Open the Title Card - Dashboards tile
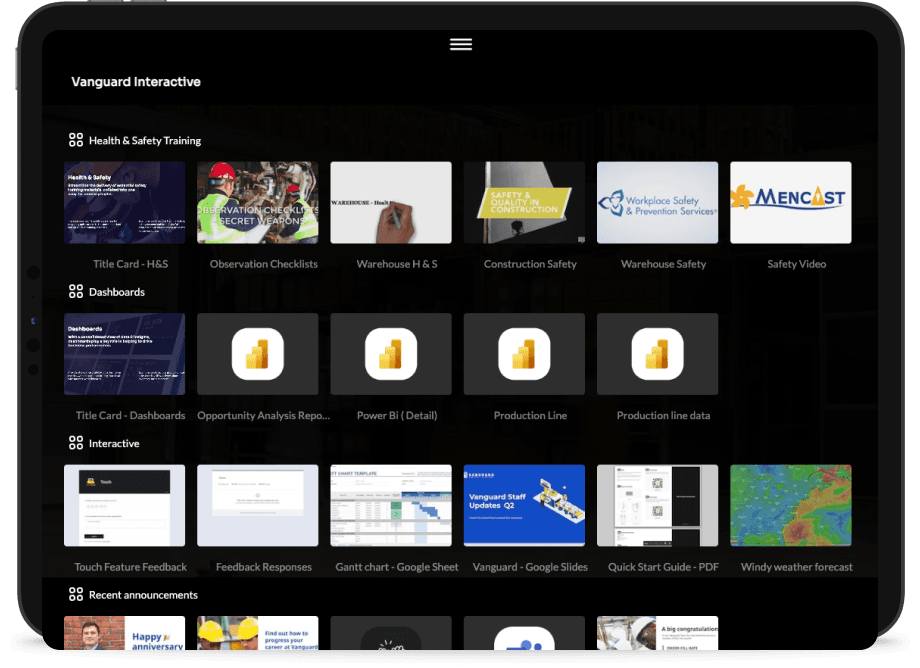This screenshot has height=668, width=920. click(124, 354)
